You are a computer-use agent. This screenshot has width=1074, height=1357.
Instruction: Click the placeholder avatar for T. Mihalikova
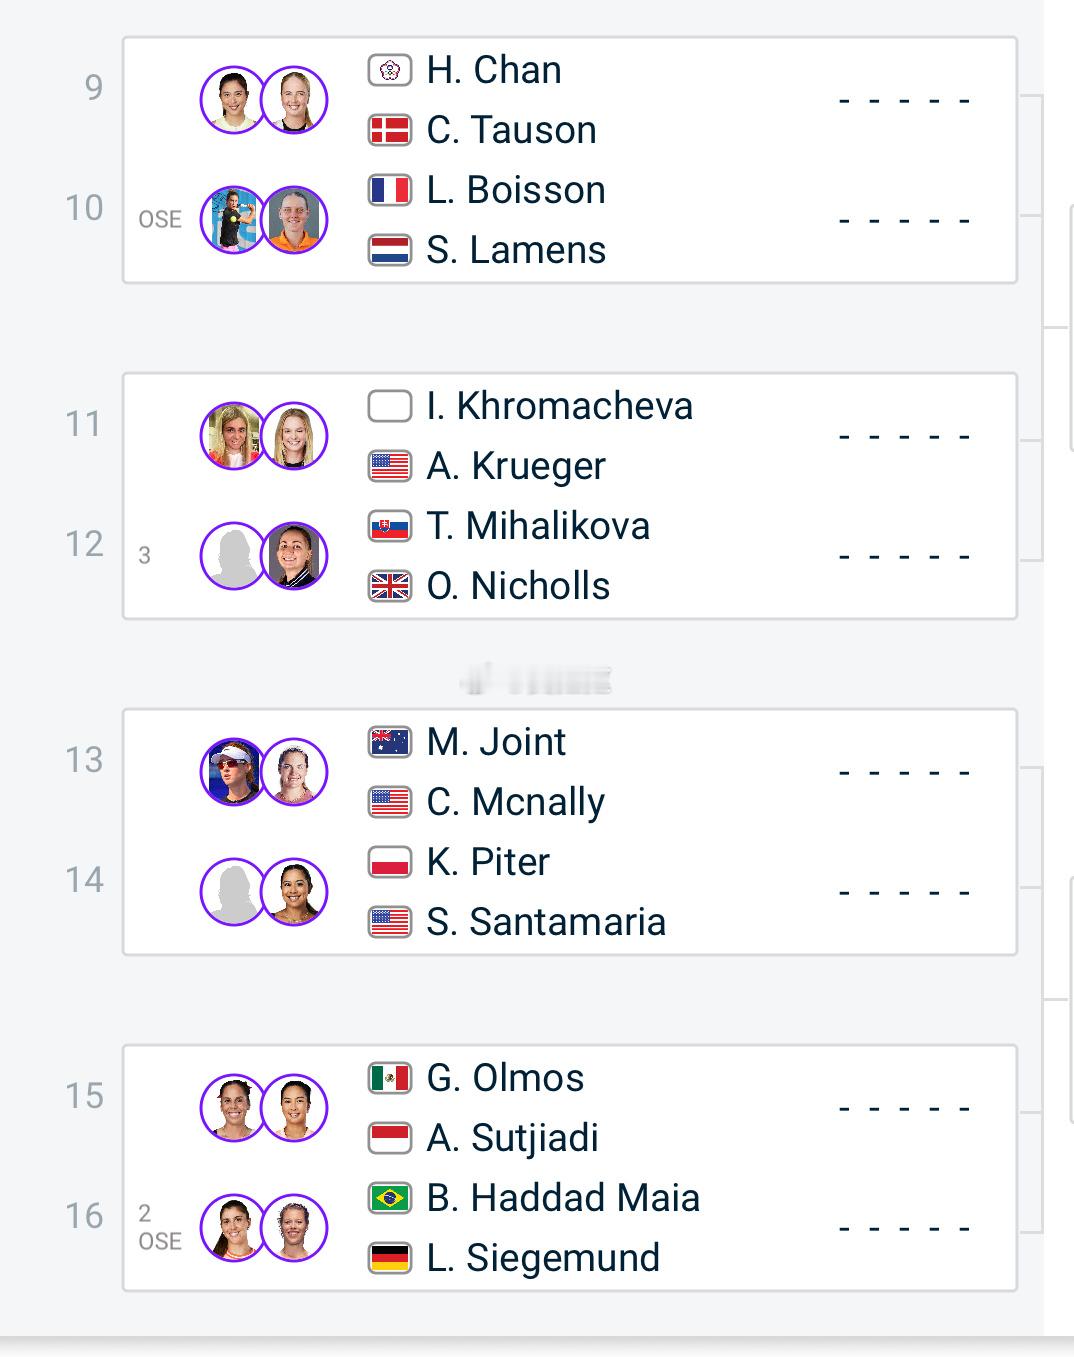(233, 556)
